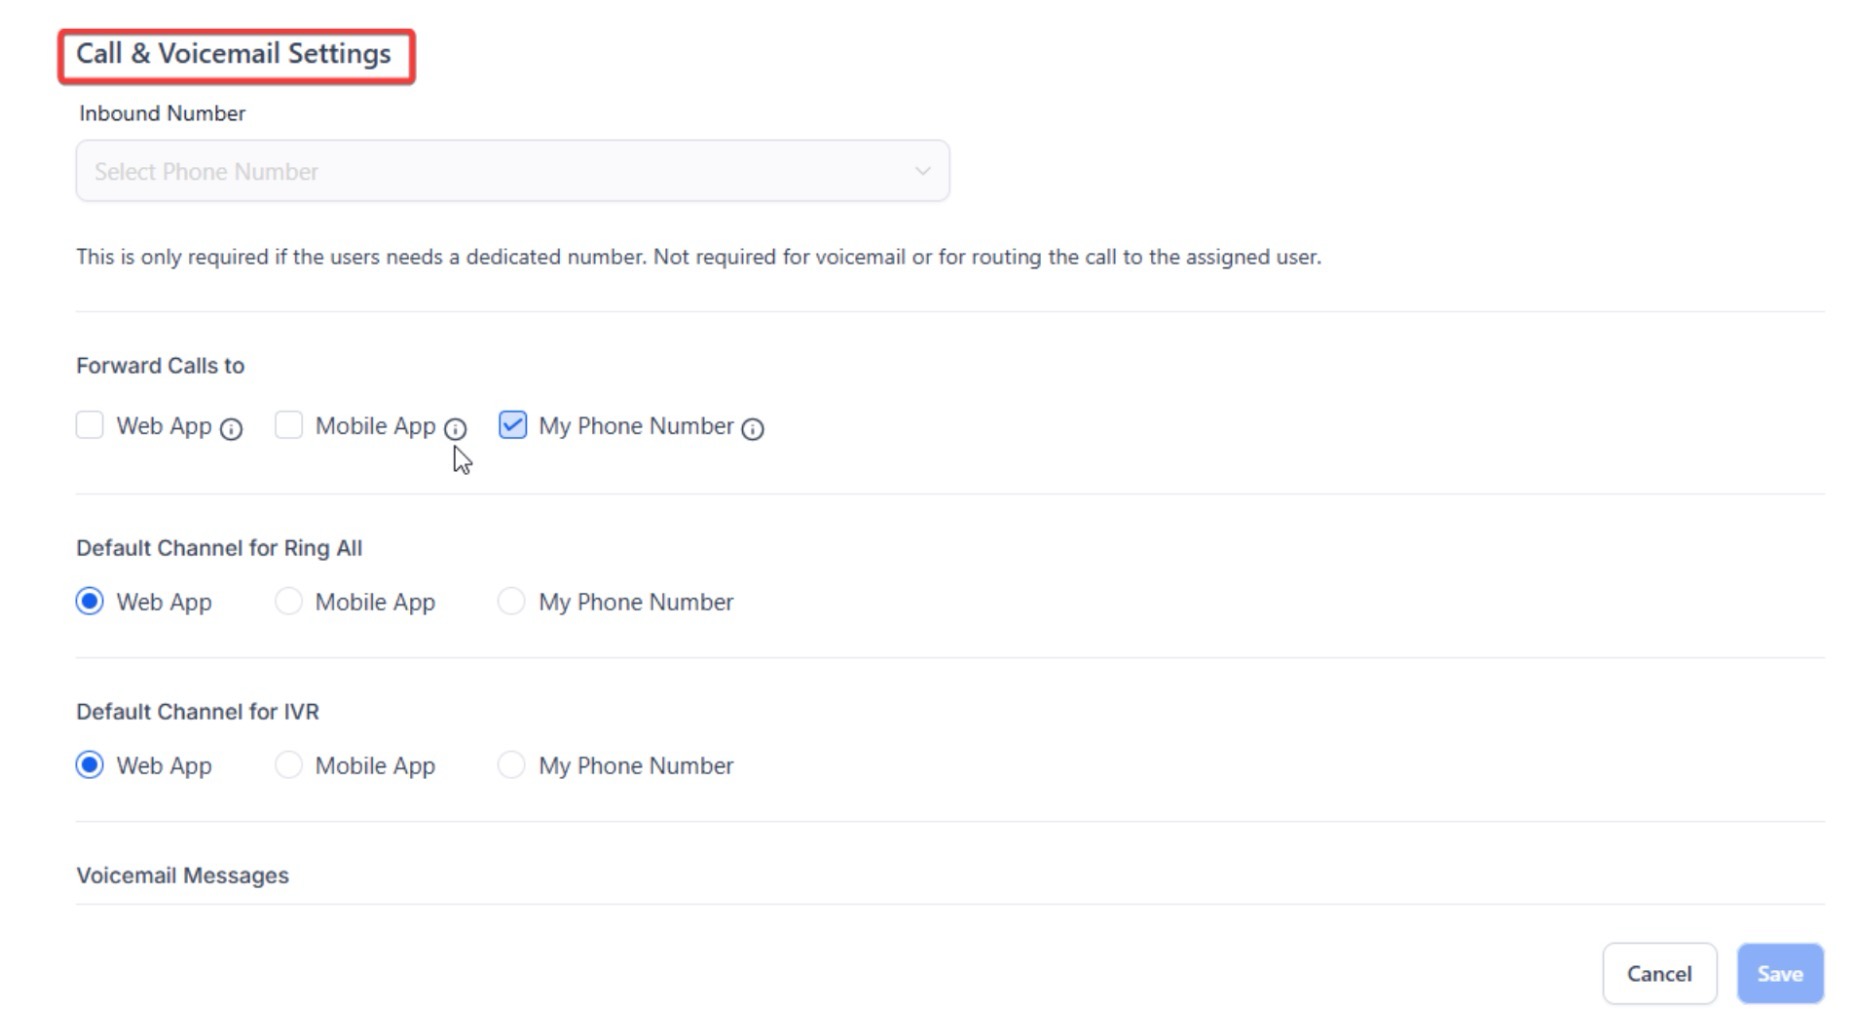
Task: Click the Inbound Number dropdown chevron arrow
Action: 922,171
